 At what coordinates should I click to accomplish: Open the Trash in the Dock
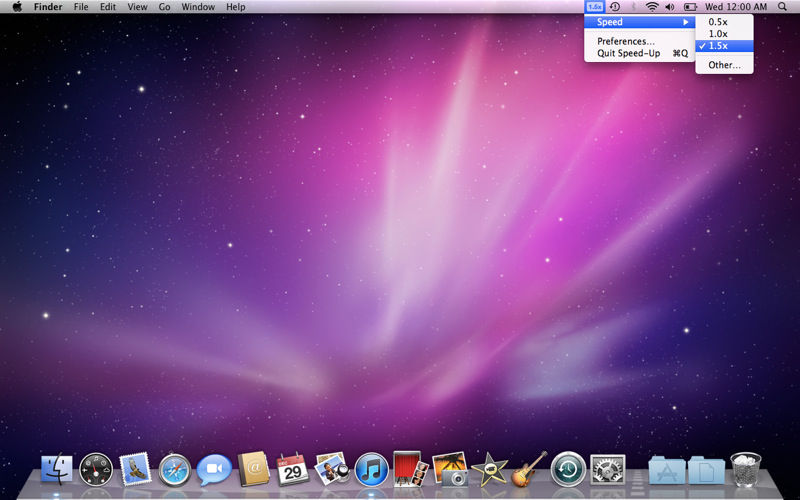pos(745,469)
